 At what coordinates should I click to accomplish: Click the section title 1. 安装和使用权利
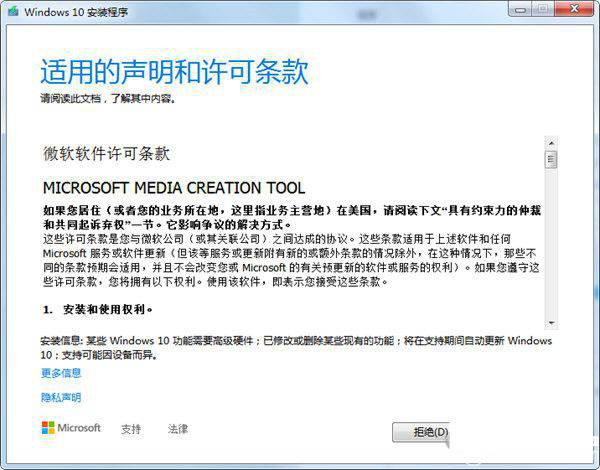tap(98, 309)
